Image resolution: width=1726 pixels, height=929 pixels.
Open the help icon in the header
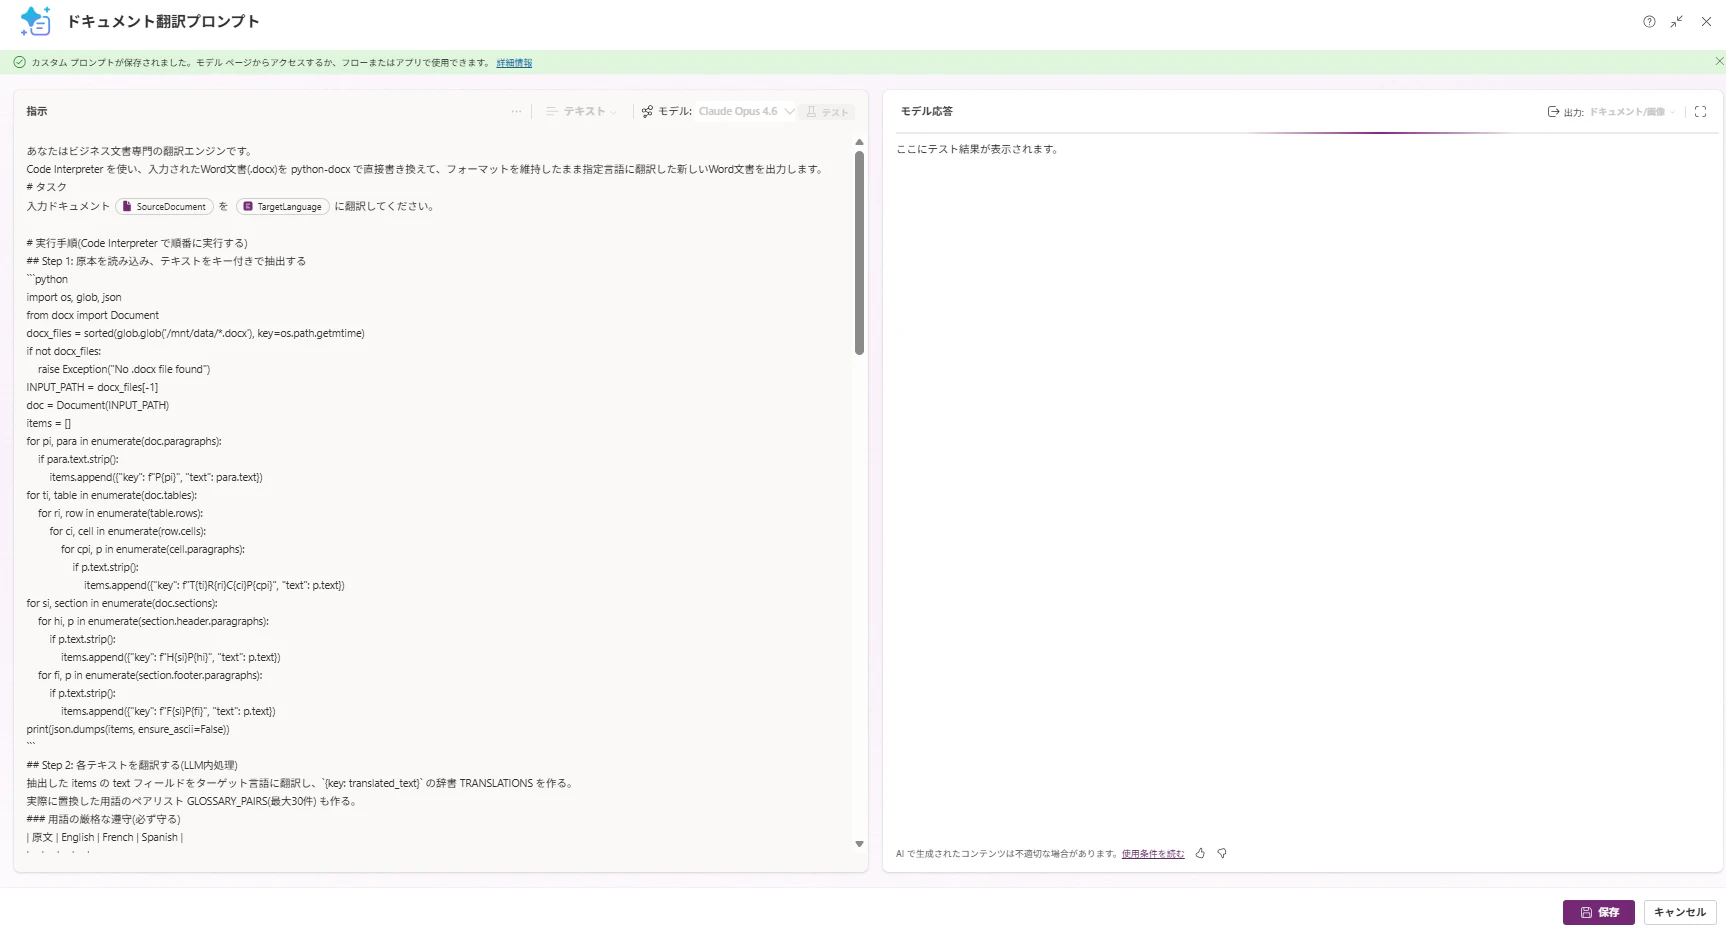1649,22
